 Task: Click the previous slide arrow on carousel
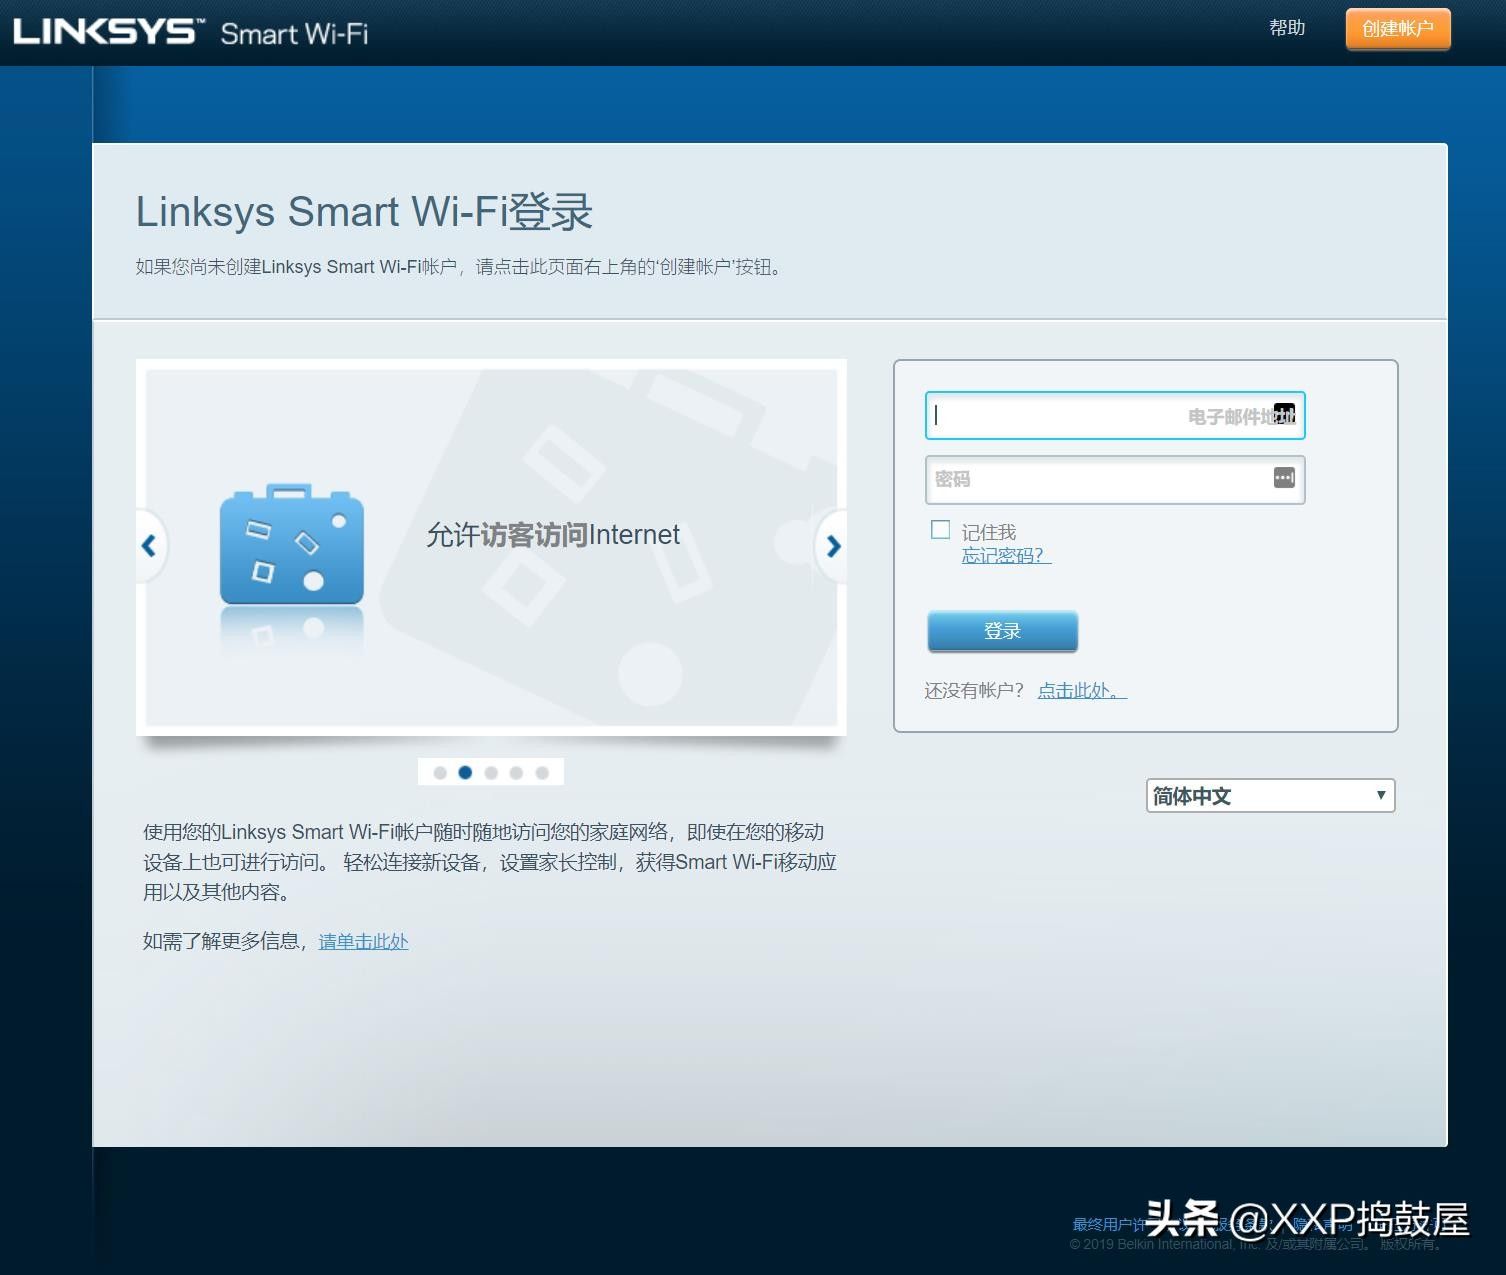click(150, 546)
